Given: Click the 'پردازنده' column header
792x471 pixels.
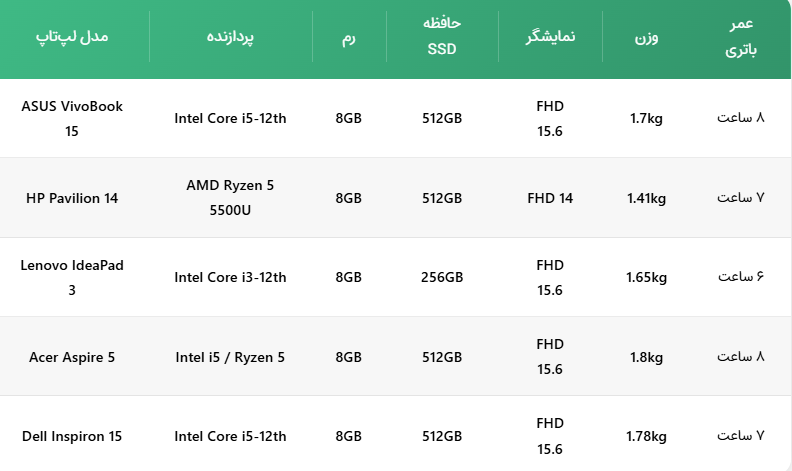Looking at the screenshot, I should (x=230, y=36).
